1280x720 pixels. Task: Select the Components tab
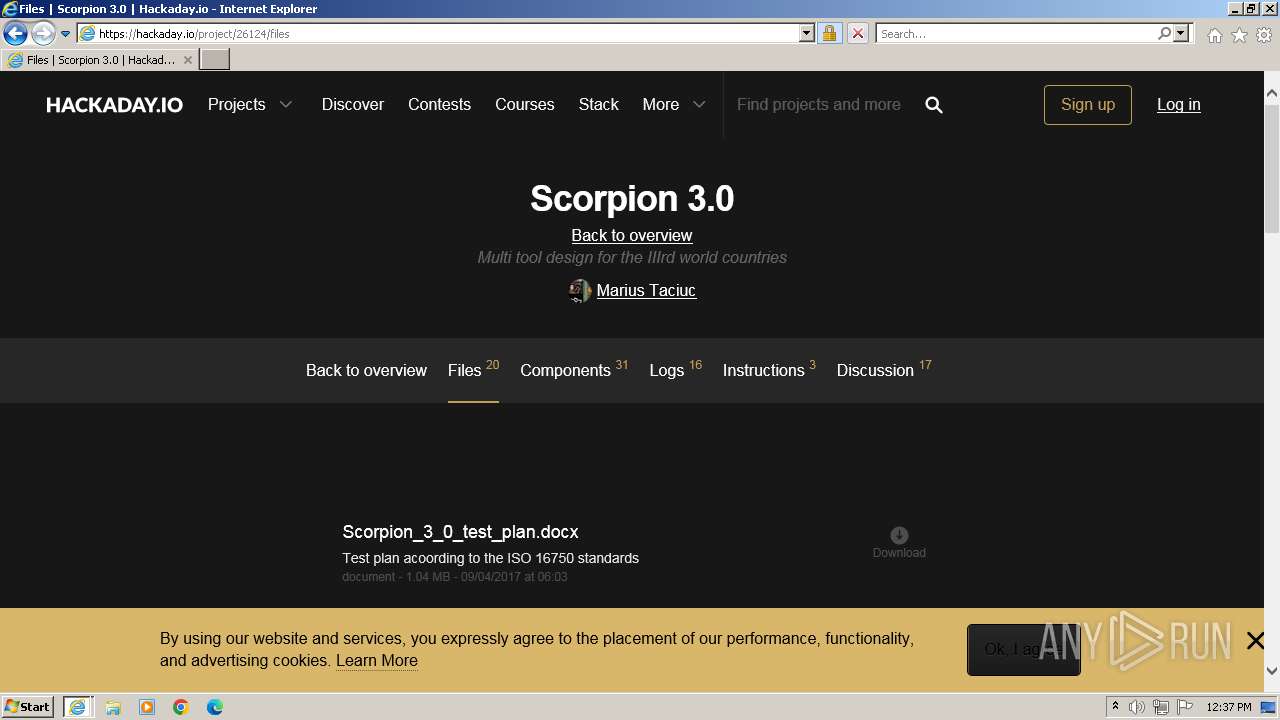[574, 370]
